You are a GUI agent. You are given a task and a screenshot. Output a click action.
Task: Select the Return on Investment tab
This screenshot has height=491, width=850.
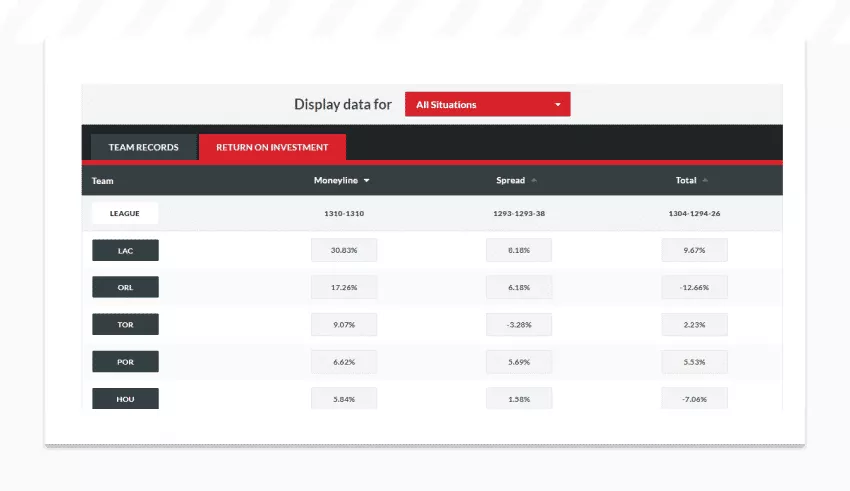[272, 147]
